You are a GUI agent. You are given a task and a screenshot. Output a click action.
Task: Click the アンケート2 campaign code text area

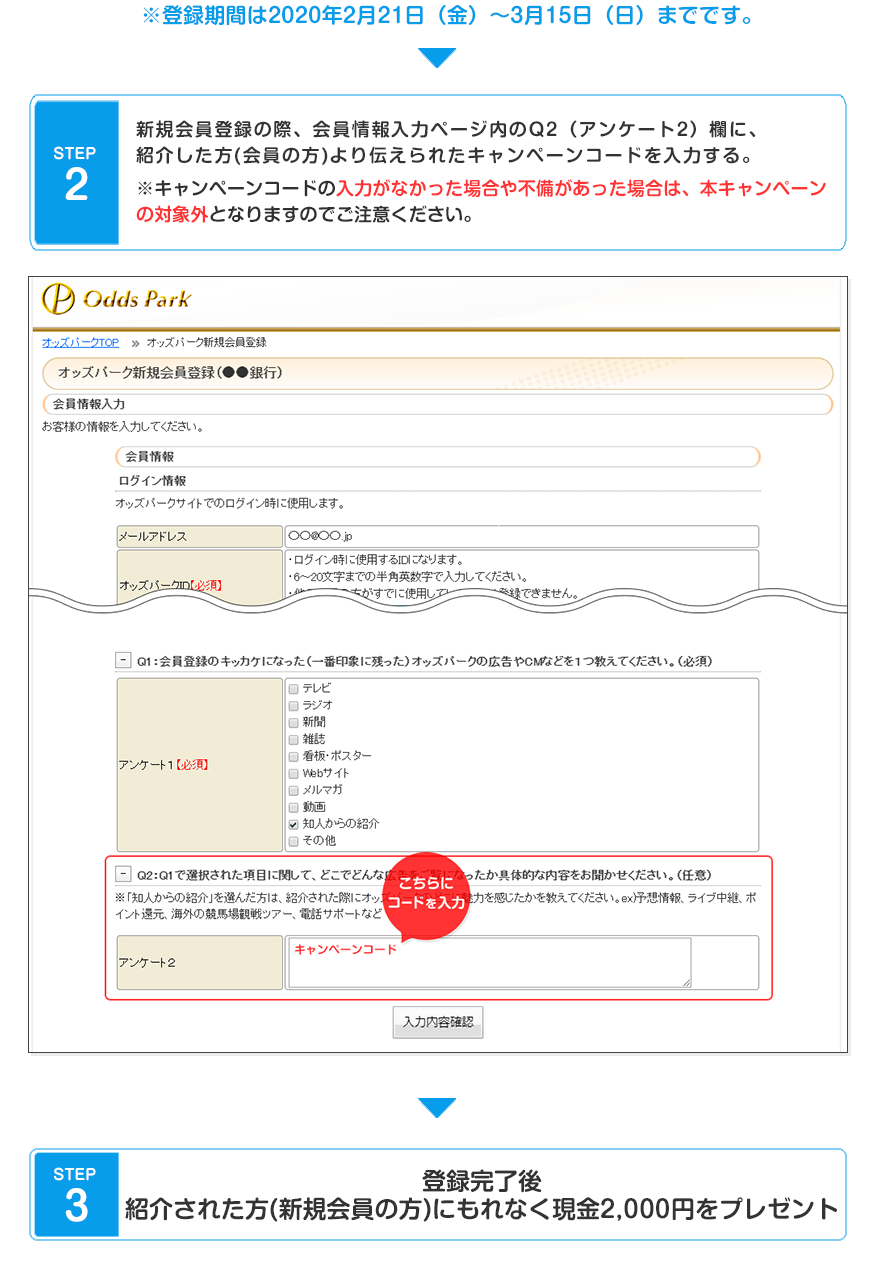(489, 962)
